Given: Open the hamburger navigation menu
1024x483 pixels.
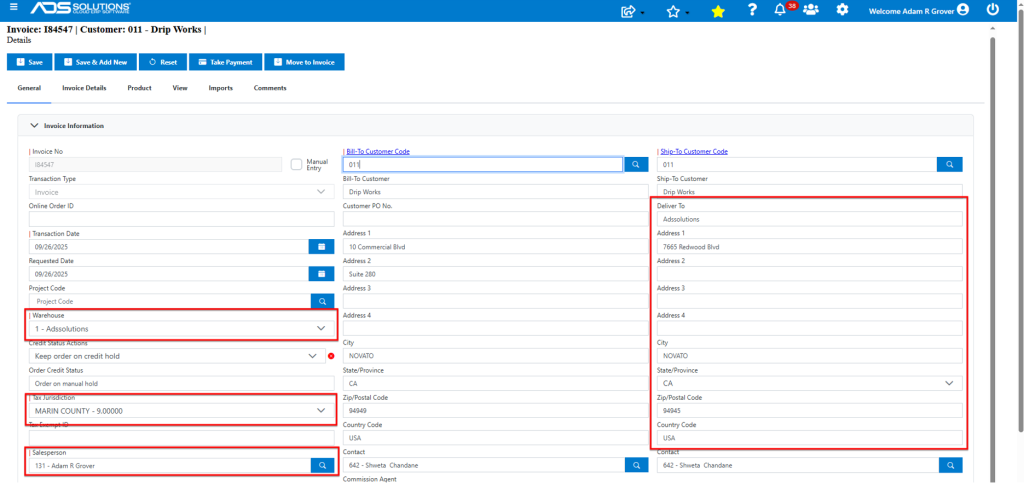Looking at the screenshot, I should click(x=14, y=7).
